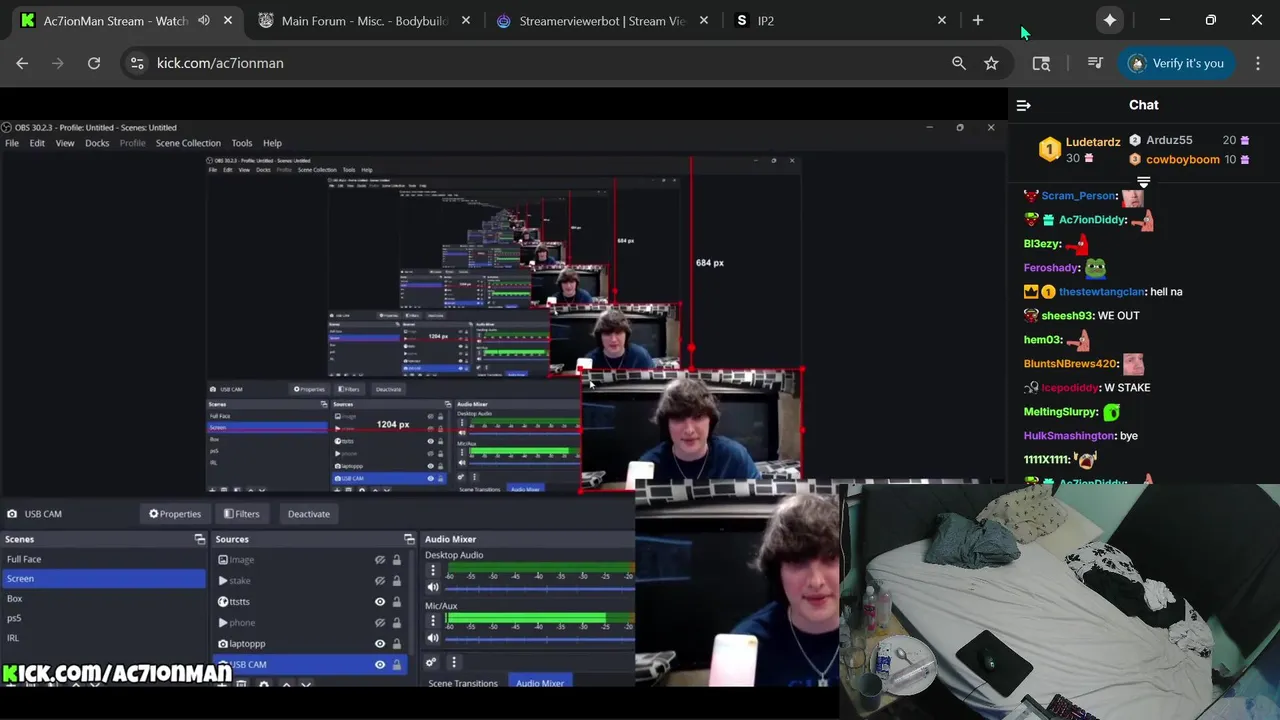1280x720 pixels.
Task: Close the Streamerviewerbot tab
Action: (x=704, y=20)
